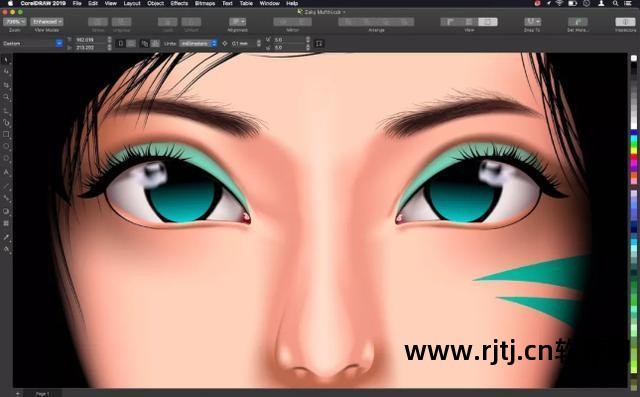Select the Text tool (letter A)
Image resolution: width=640 pixels, height=397 pixels.
(x=6, y=172)
